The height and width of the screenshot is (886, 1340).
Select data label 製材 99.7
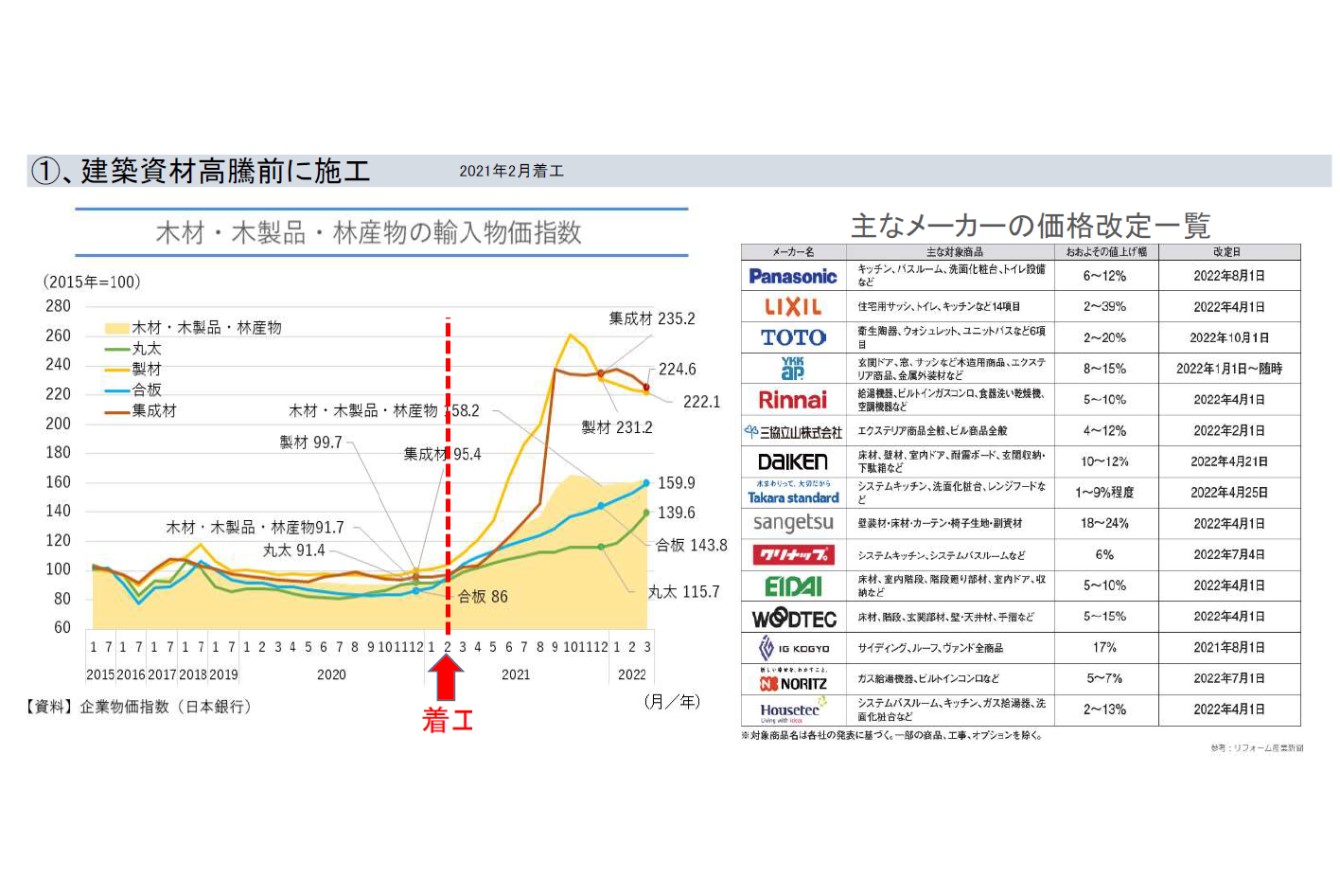click(x=310, y=441)
